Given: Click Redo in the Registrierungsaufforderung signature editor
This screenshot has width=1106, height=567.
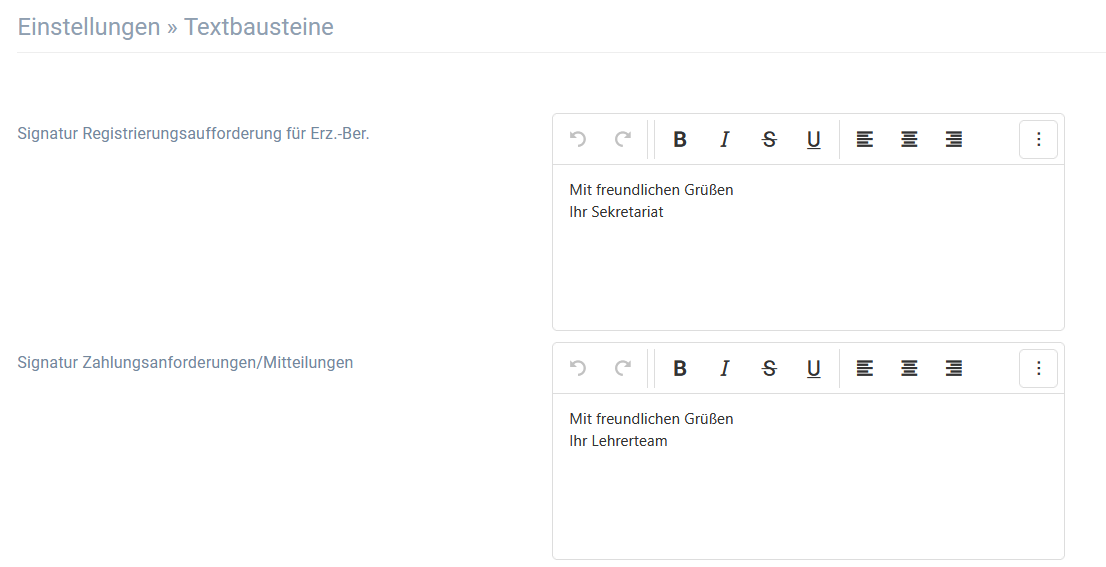Looking at the screenshot, I should point(622,140).
